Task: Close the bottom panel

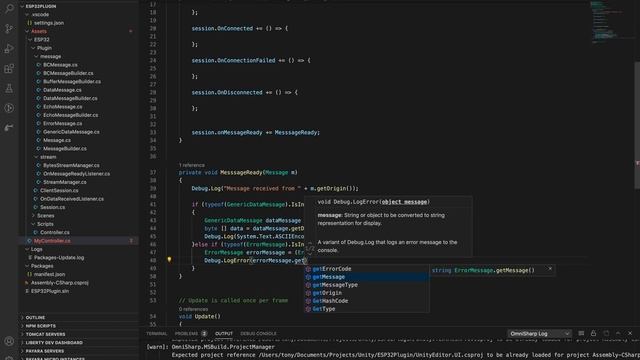Action: pos(630,333)
